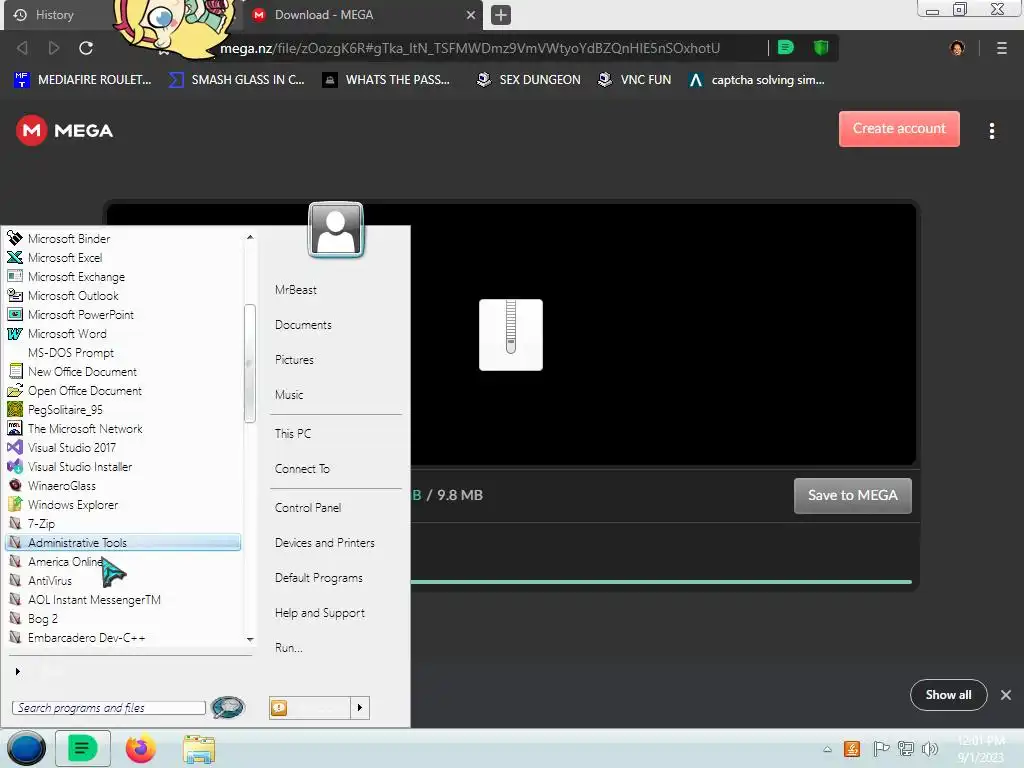Viewport: 1024px width, 768px height.
Task: Click the Create account button
Action: click(899, 129)
